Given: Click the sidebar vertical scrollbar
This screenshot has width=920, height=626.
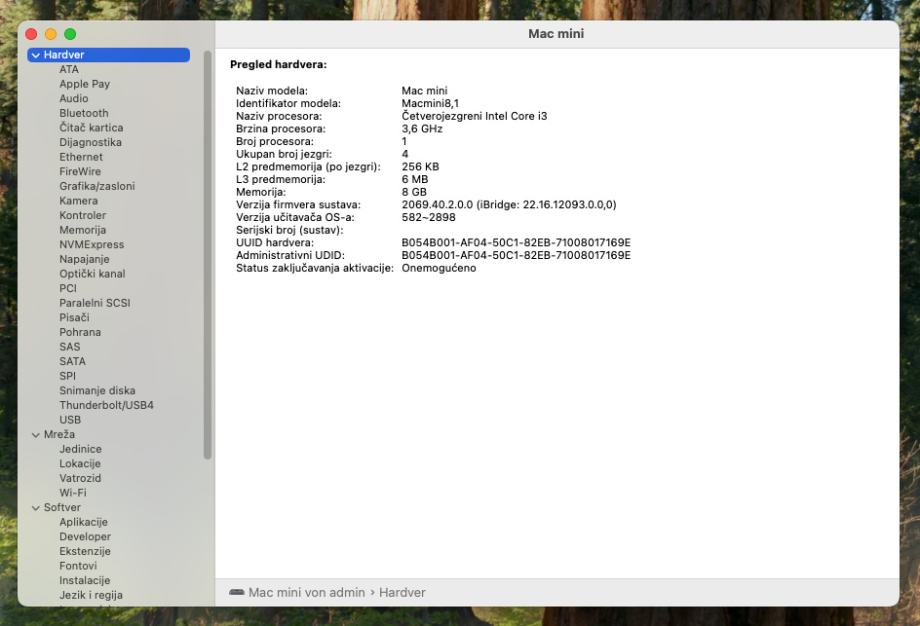Looking at the screenshot, I should click(x=207, y=255).
